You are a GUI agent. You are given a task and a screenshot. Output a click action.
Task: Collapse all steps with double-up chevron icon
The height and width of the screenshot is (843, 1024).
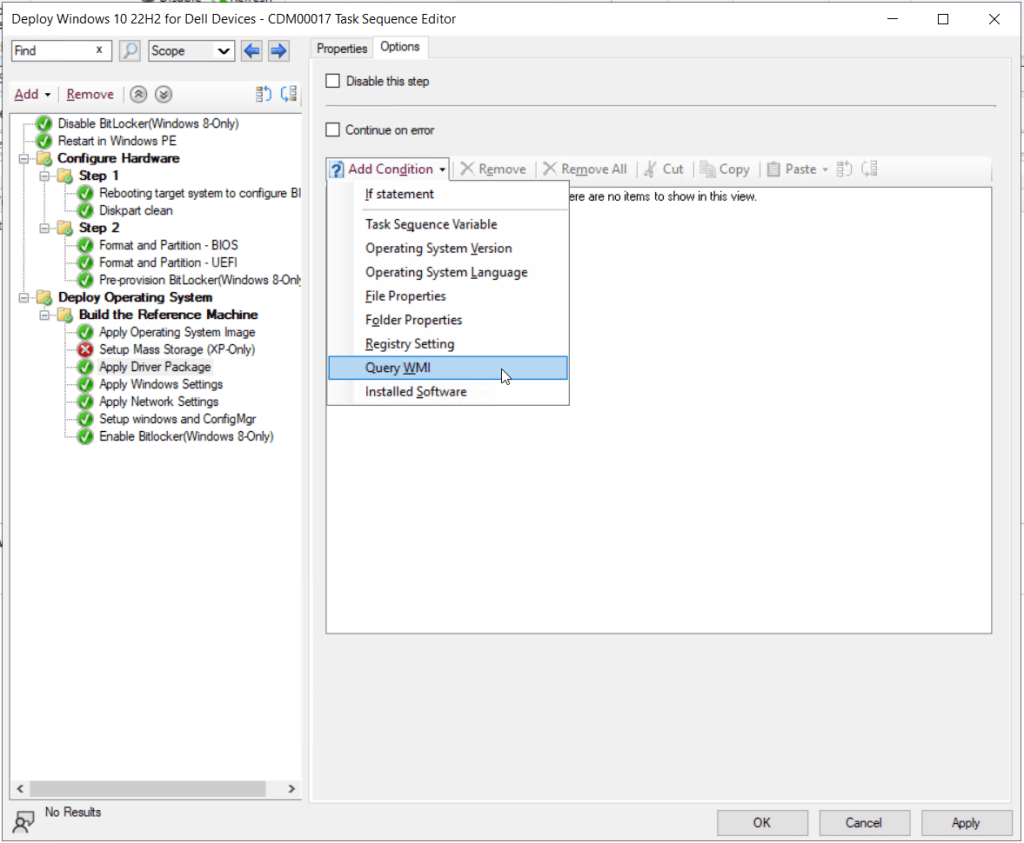point(139,94)
